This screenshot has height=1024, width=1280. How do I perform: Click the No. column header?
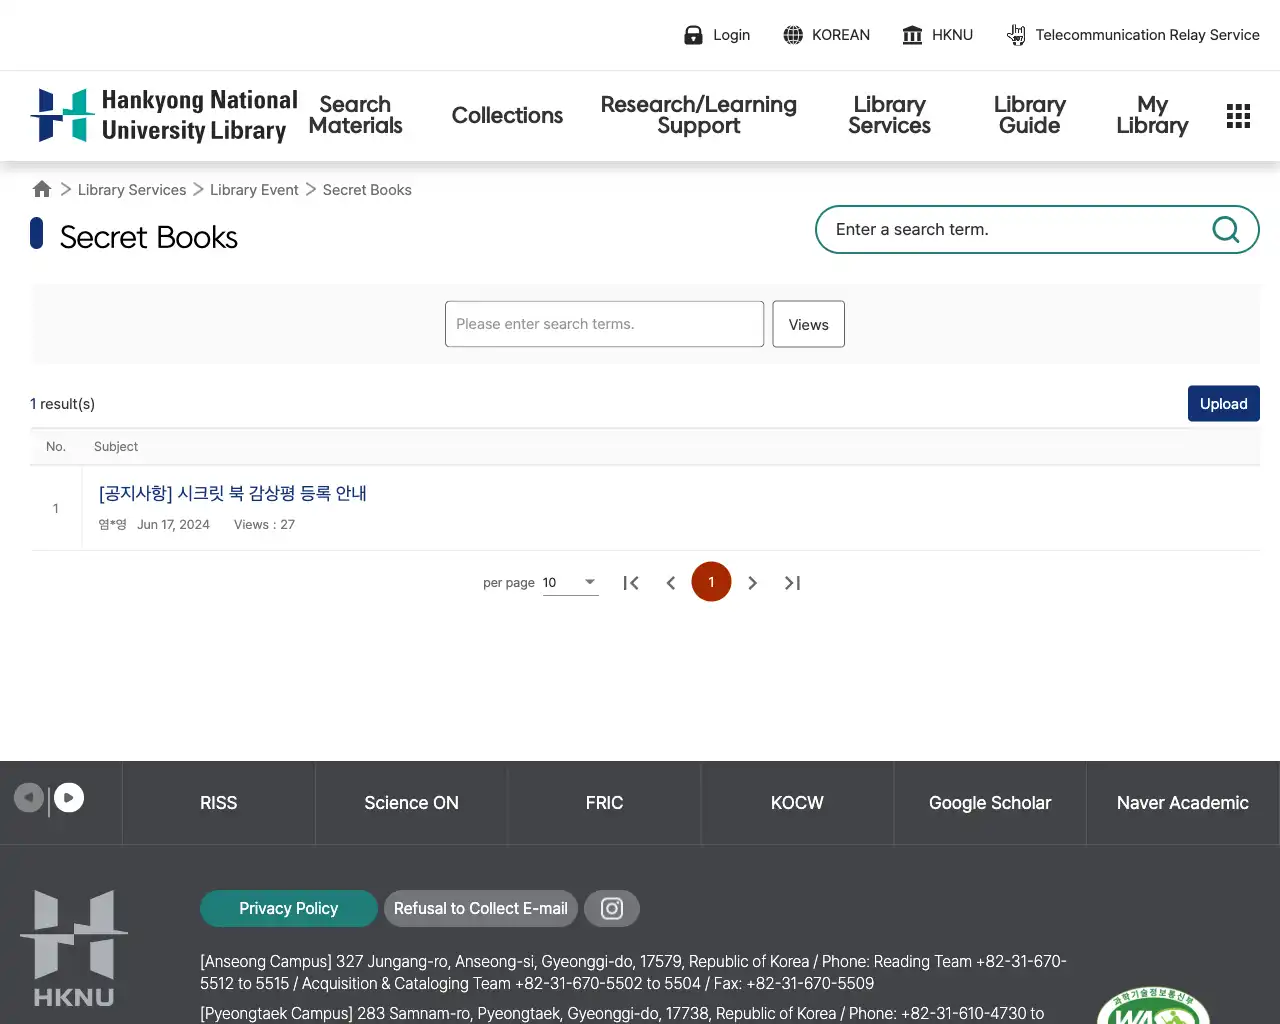click(x=56, y=447)
